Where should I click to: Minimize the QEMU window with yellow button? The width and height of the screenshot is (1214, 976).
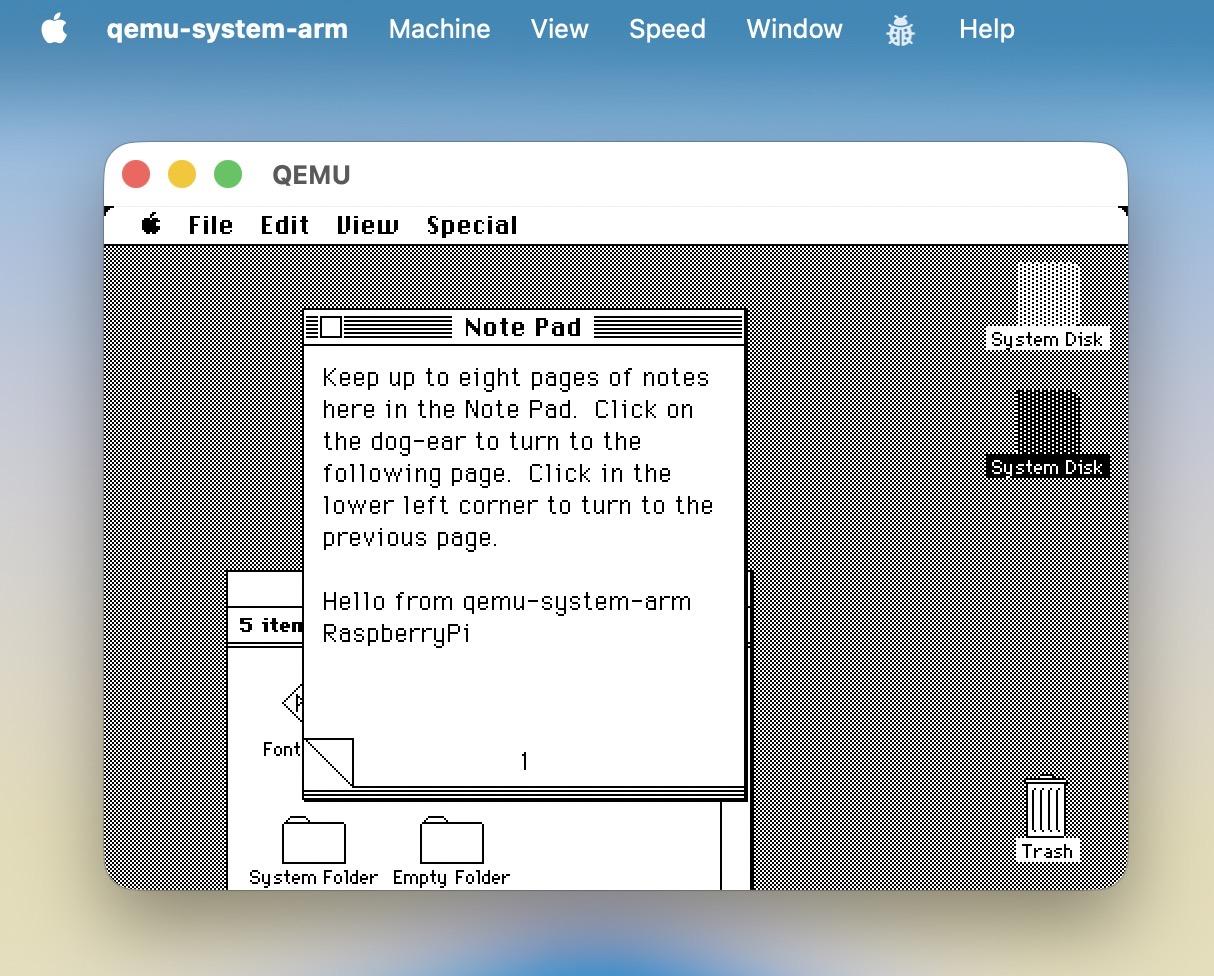(x=182, y=175)
